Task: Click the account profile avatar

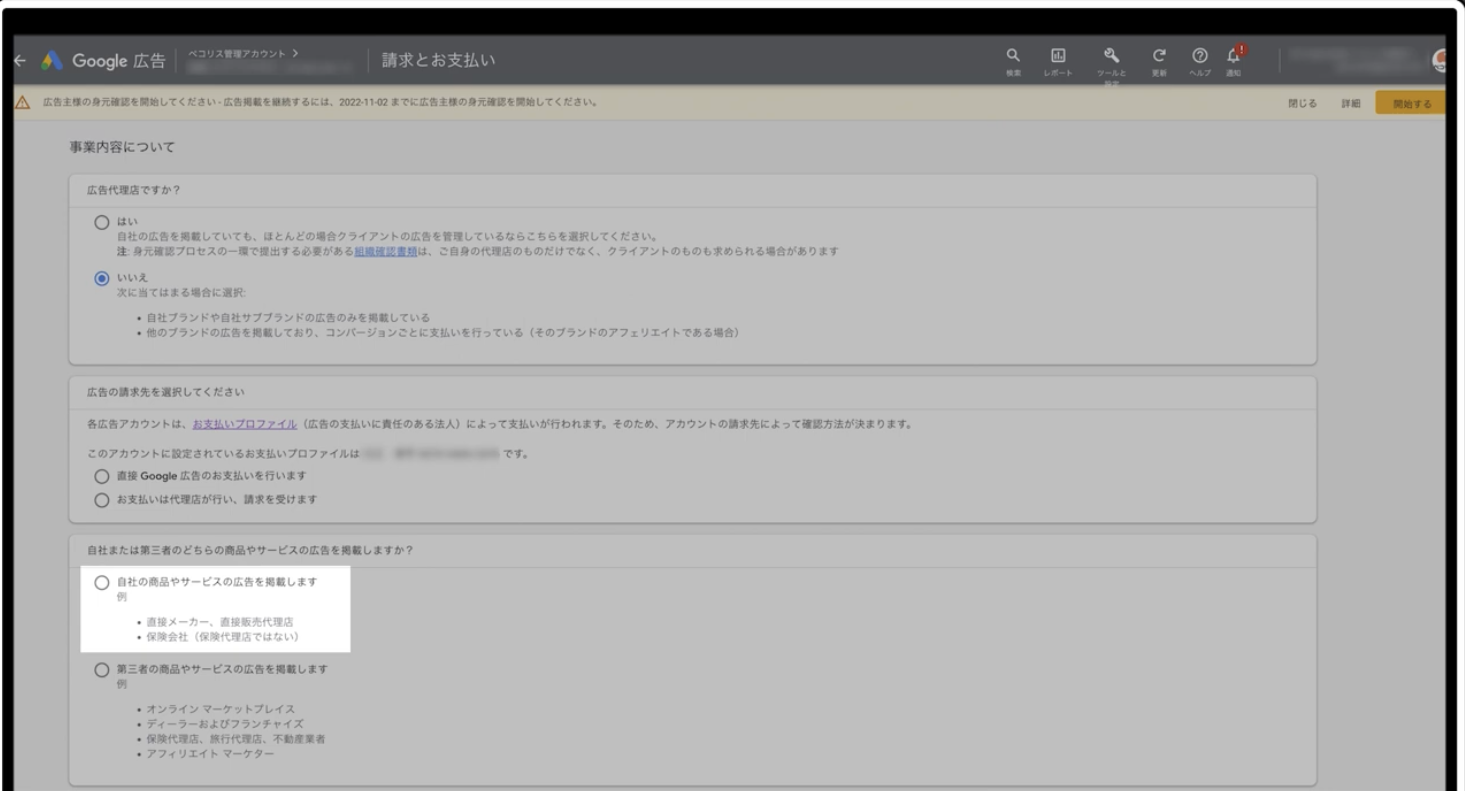Action: [x=1440, y=61]
